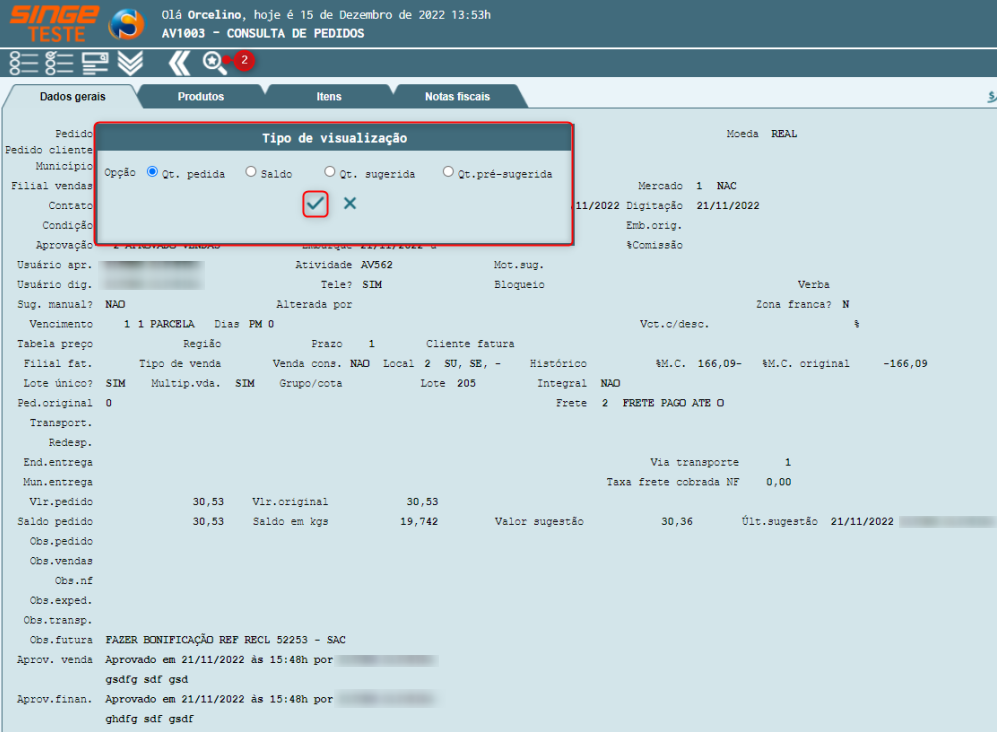Click the Singe Teste logo
The height and width of the screenshot is (732, 997).
coord(54,23)
